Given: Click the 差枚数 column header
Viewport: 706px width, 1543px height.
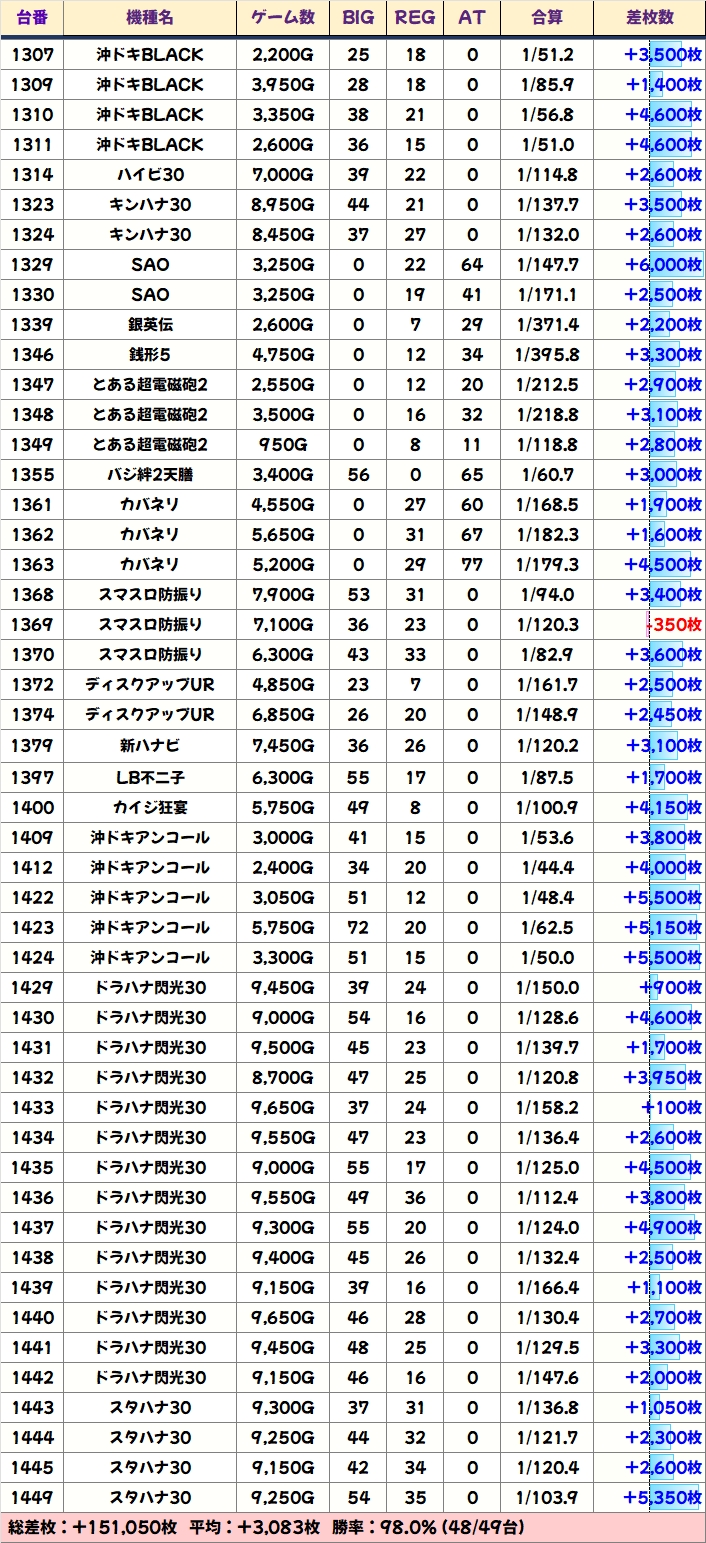Looking at the screenshot, I should (648, 18).
